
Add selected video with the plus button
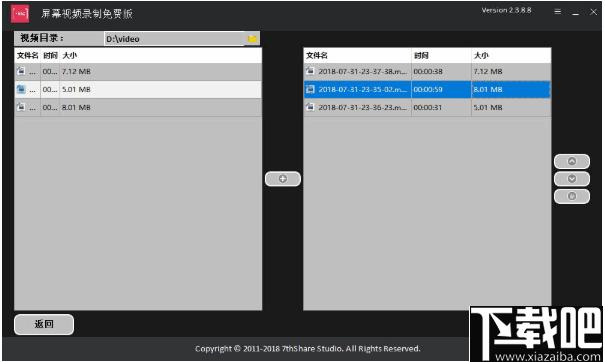[282, 179]
